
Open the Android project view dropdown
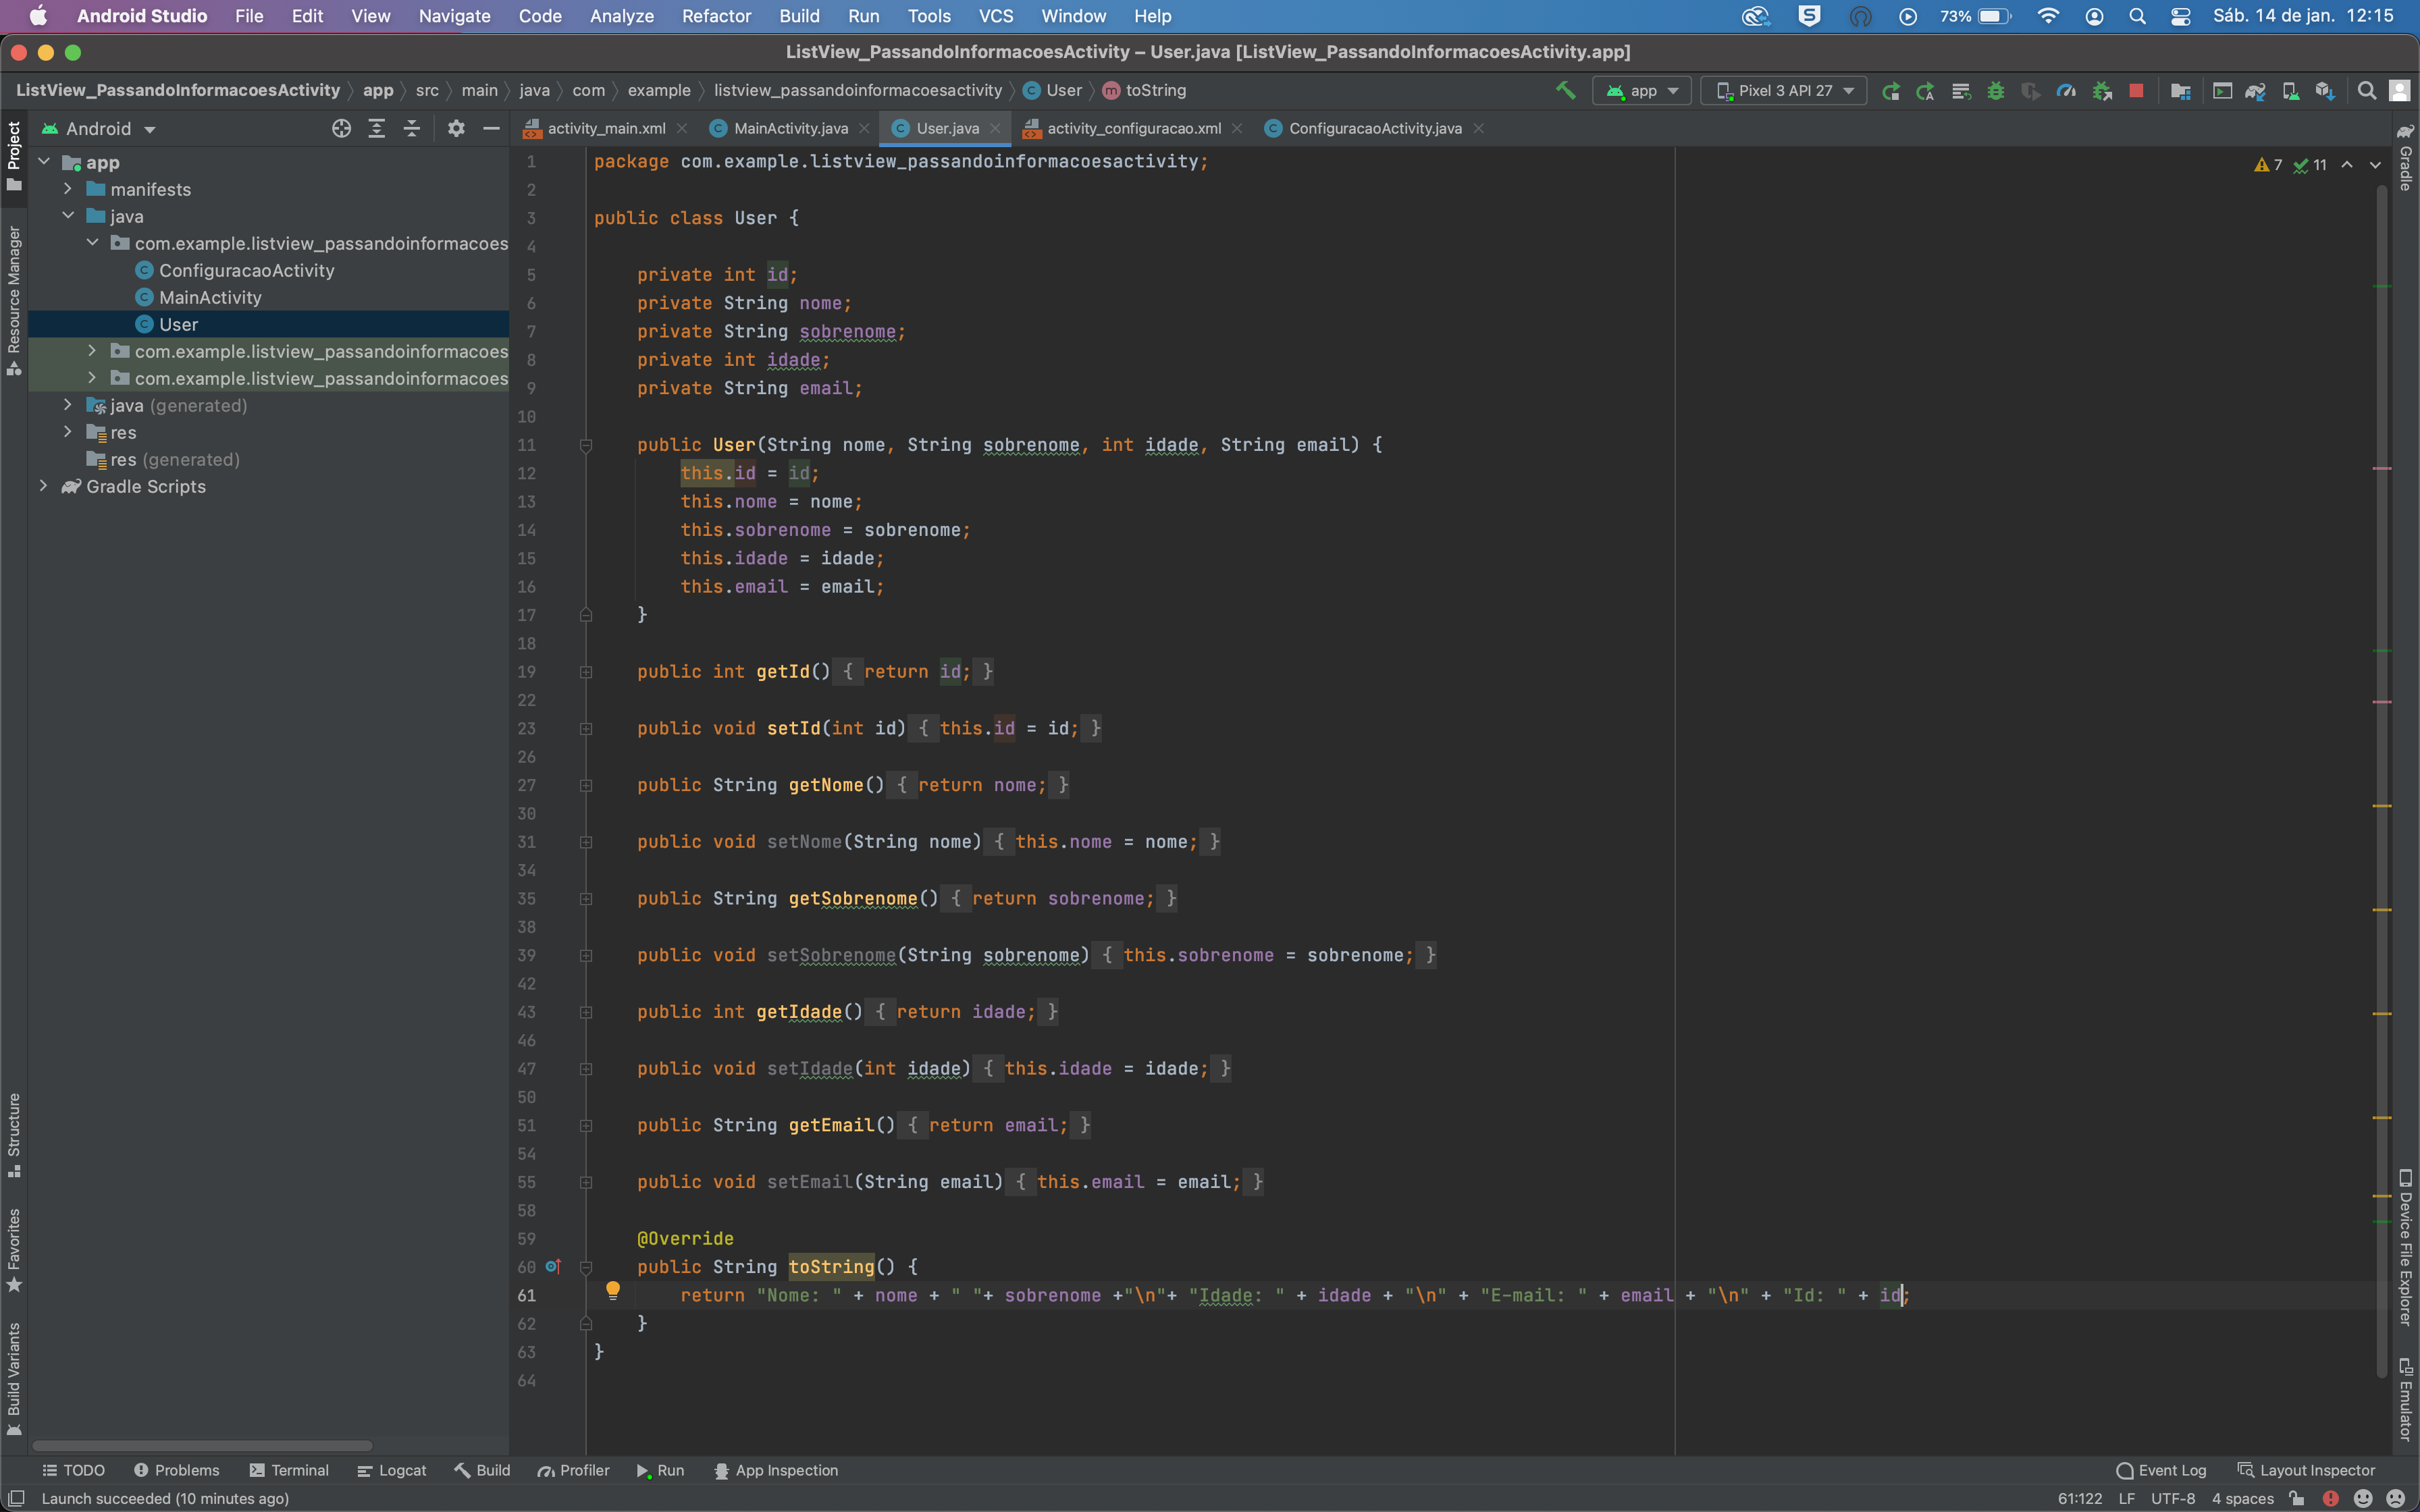(99, 128)
